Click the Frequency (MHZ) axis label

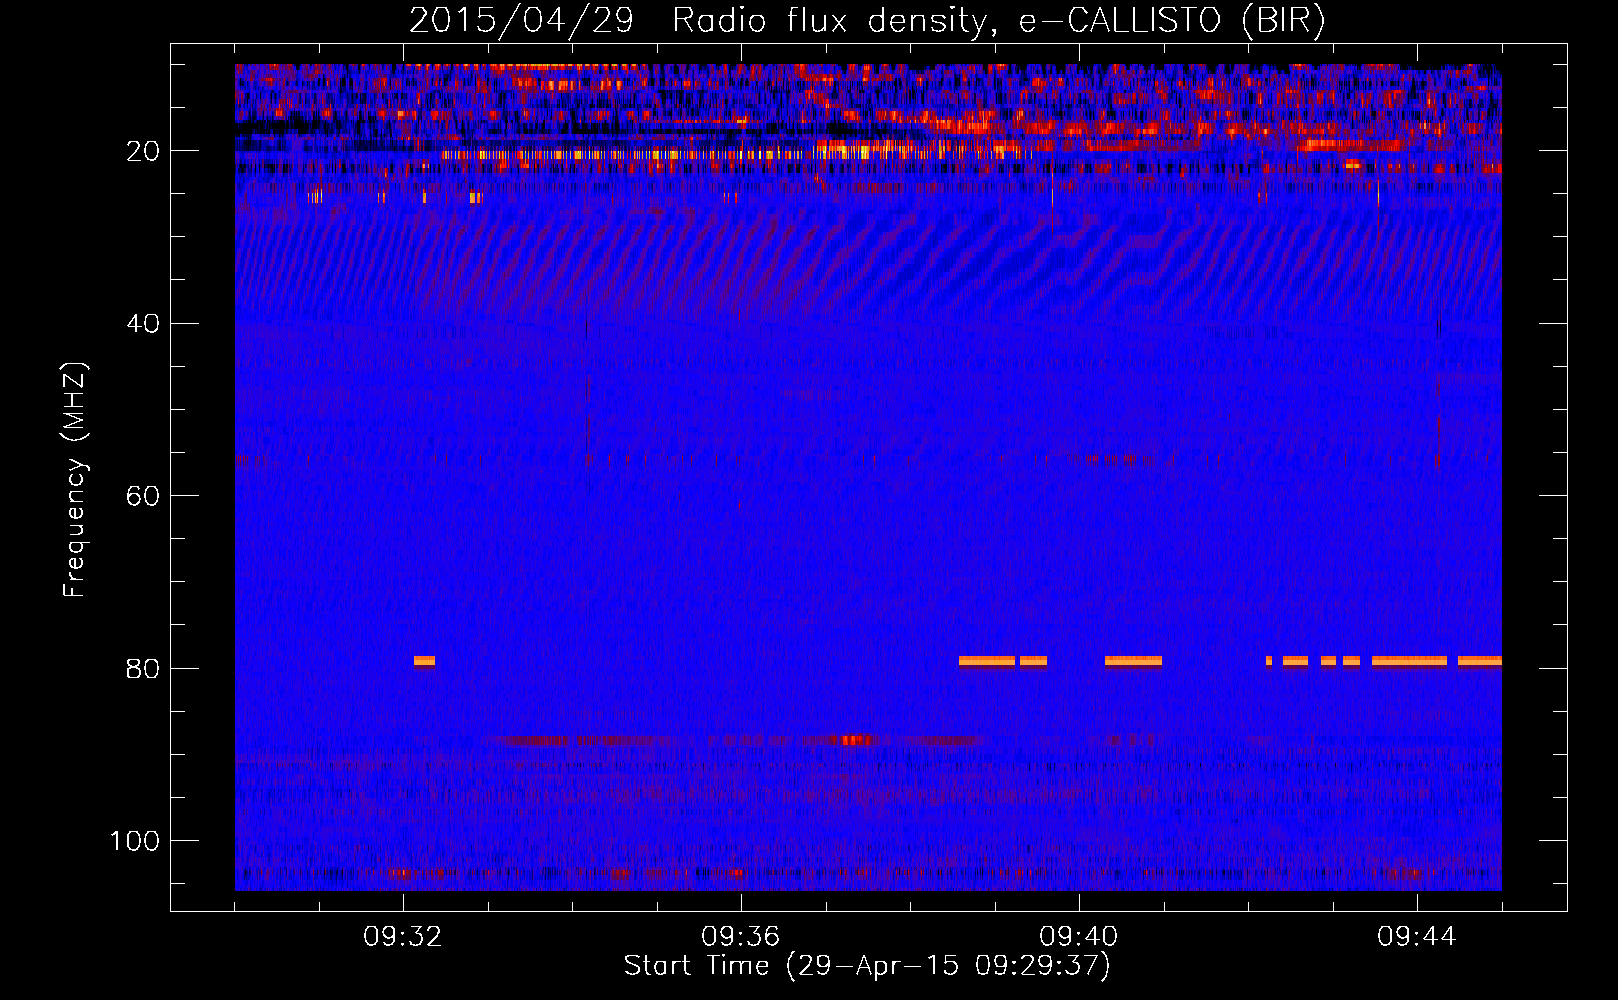(75, 479)
